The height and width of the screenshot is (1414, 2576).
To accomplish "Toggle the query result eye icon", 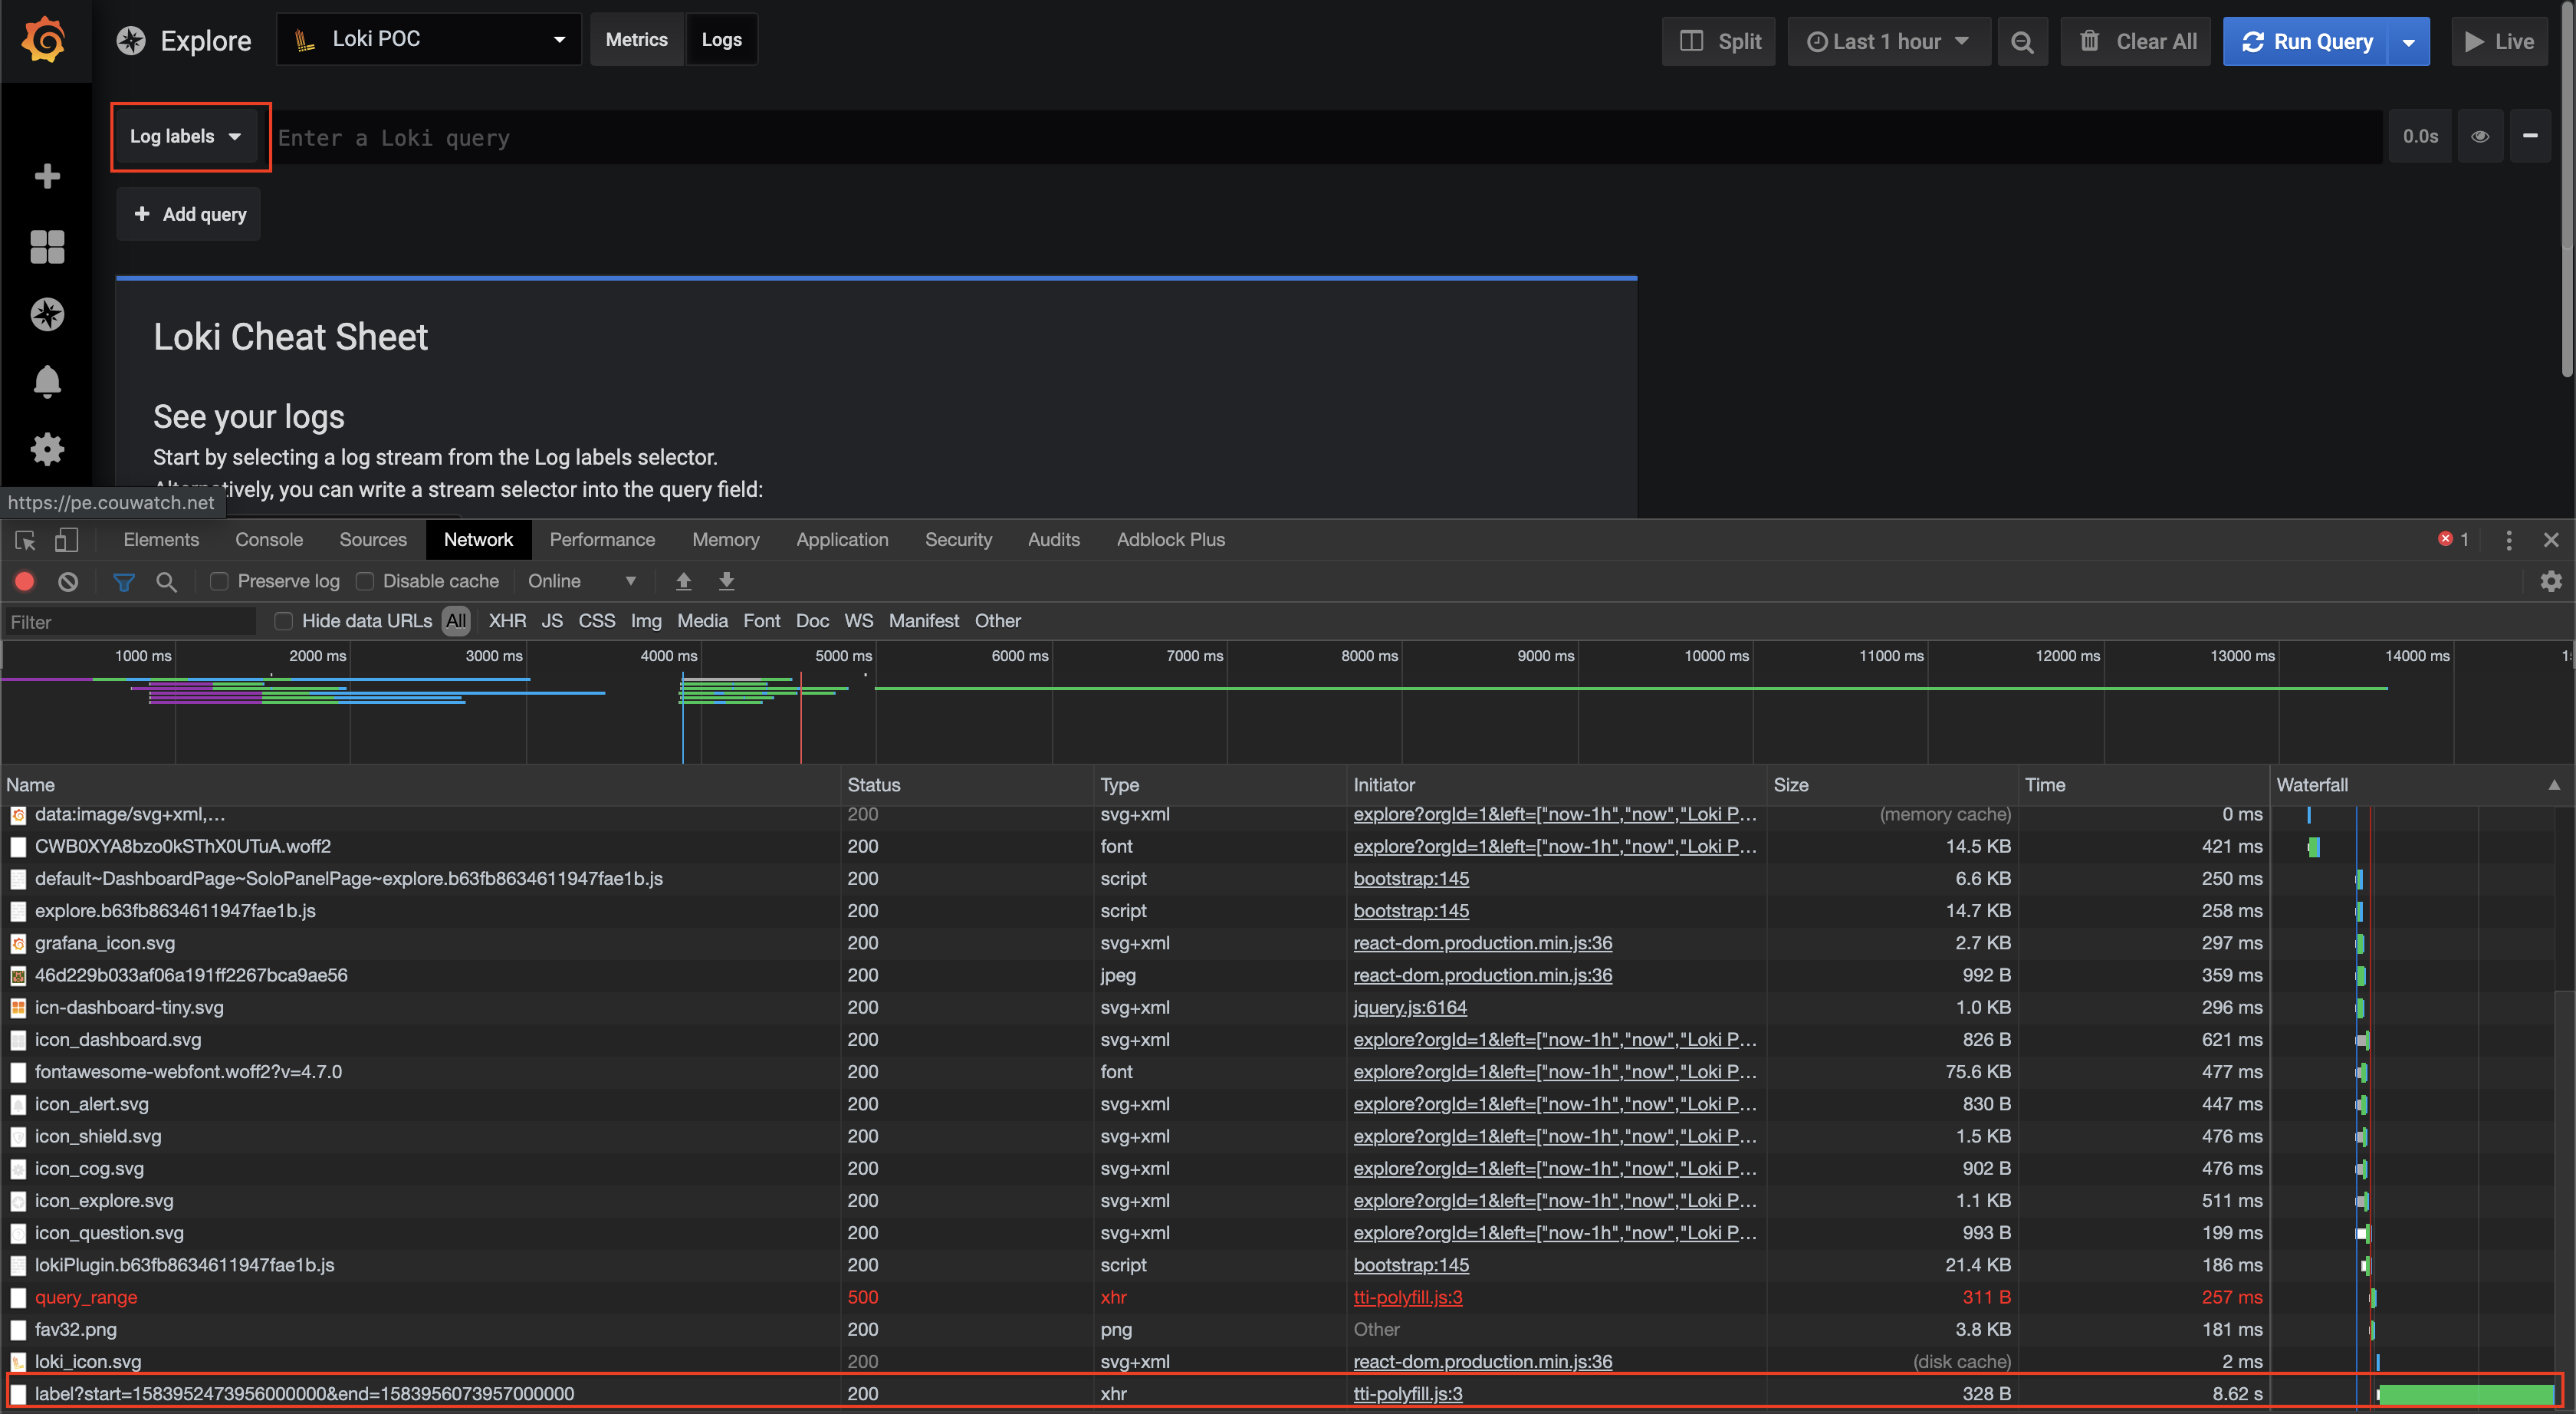I will pyautogui.click(x=2481, y=137).
